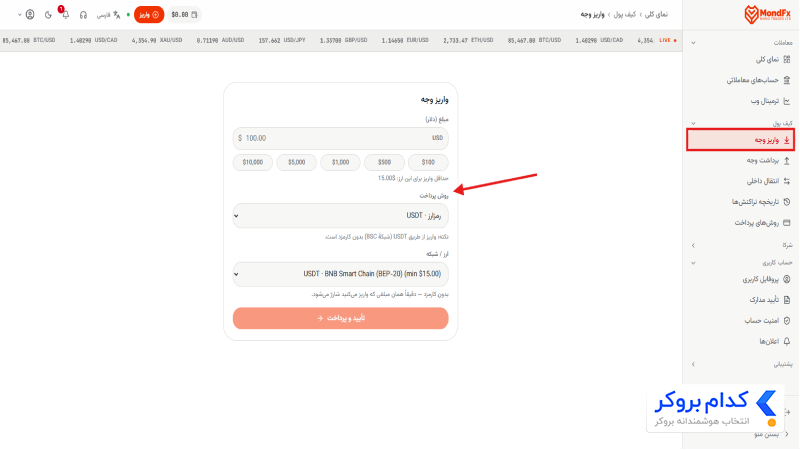Go to برداشت وجه withdrawal page

click(x=768, y=160)
